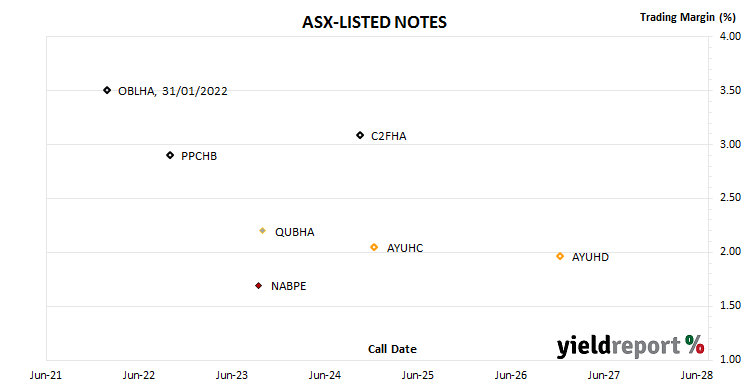Screen dimensions: 750x391
Task: Select the AYUHC orange data marker
Action: point(374,247)
